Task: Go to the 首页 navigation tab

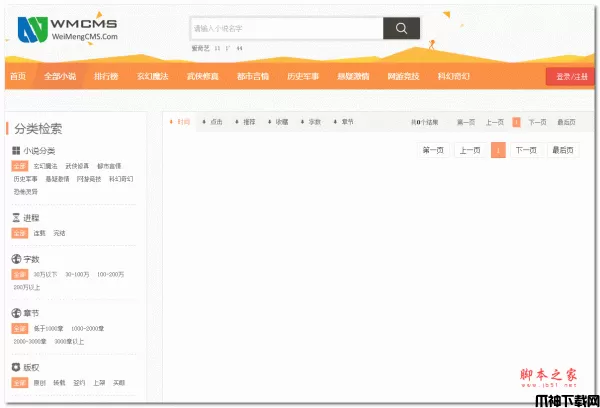Action: click(x=17, y=77)
